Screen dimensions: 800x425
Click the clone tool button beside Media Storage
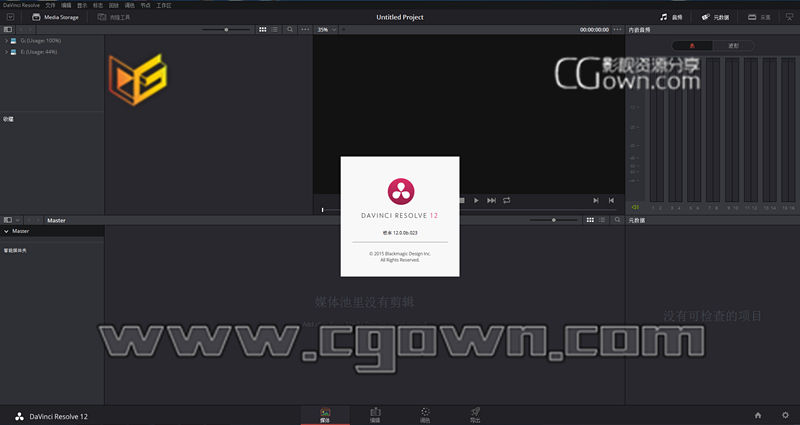coord(114,17)
